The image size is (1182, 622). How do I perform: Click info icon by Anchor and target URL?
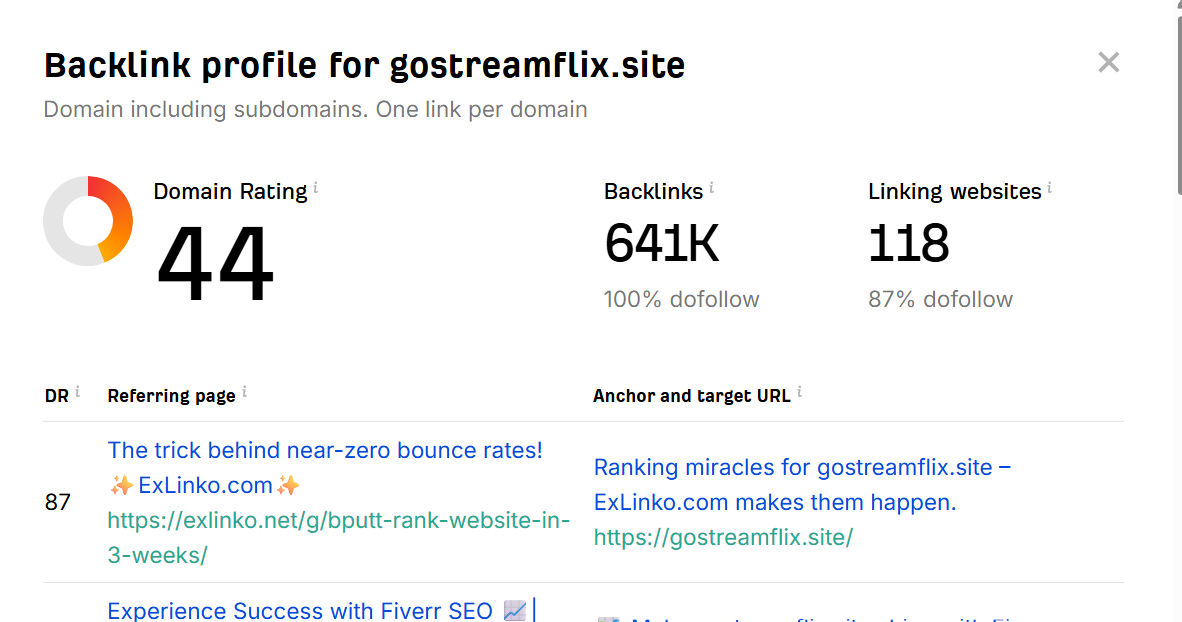point(799,392)
